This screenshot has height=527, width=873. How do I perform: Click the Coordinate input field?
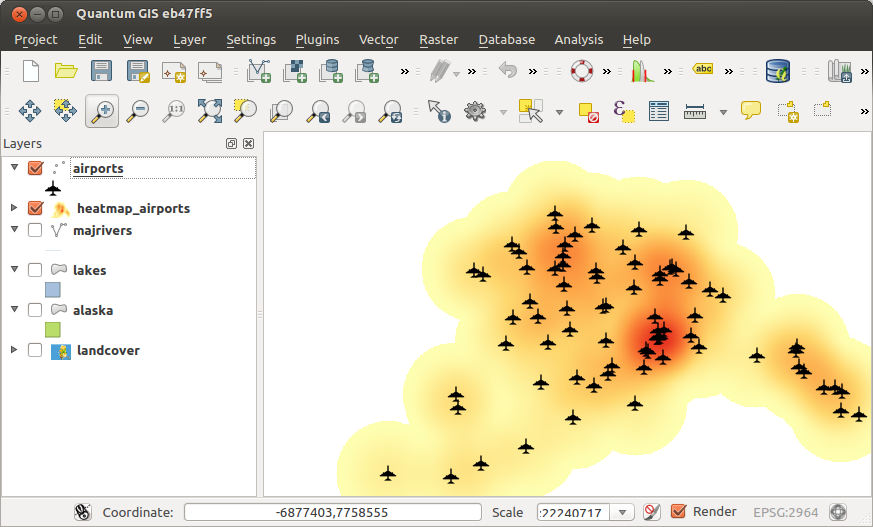pos(332,513)
